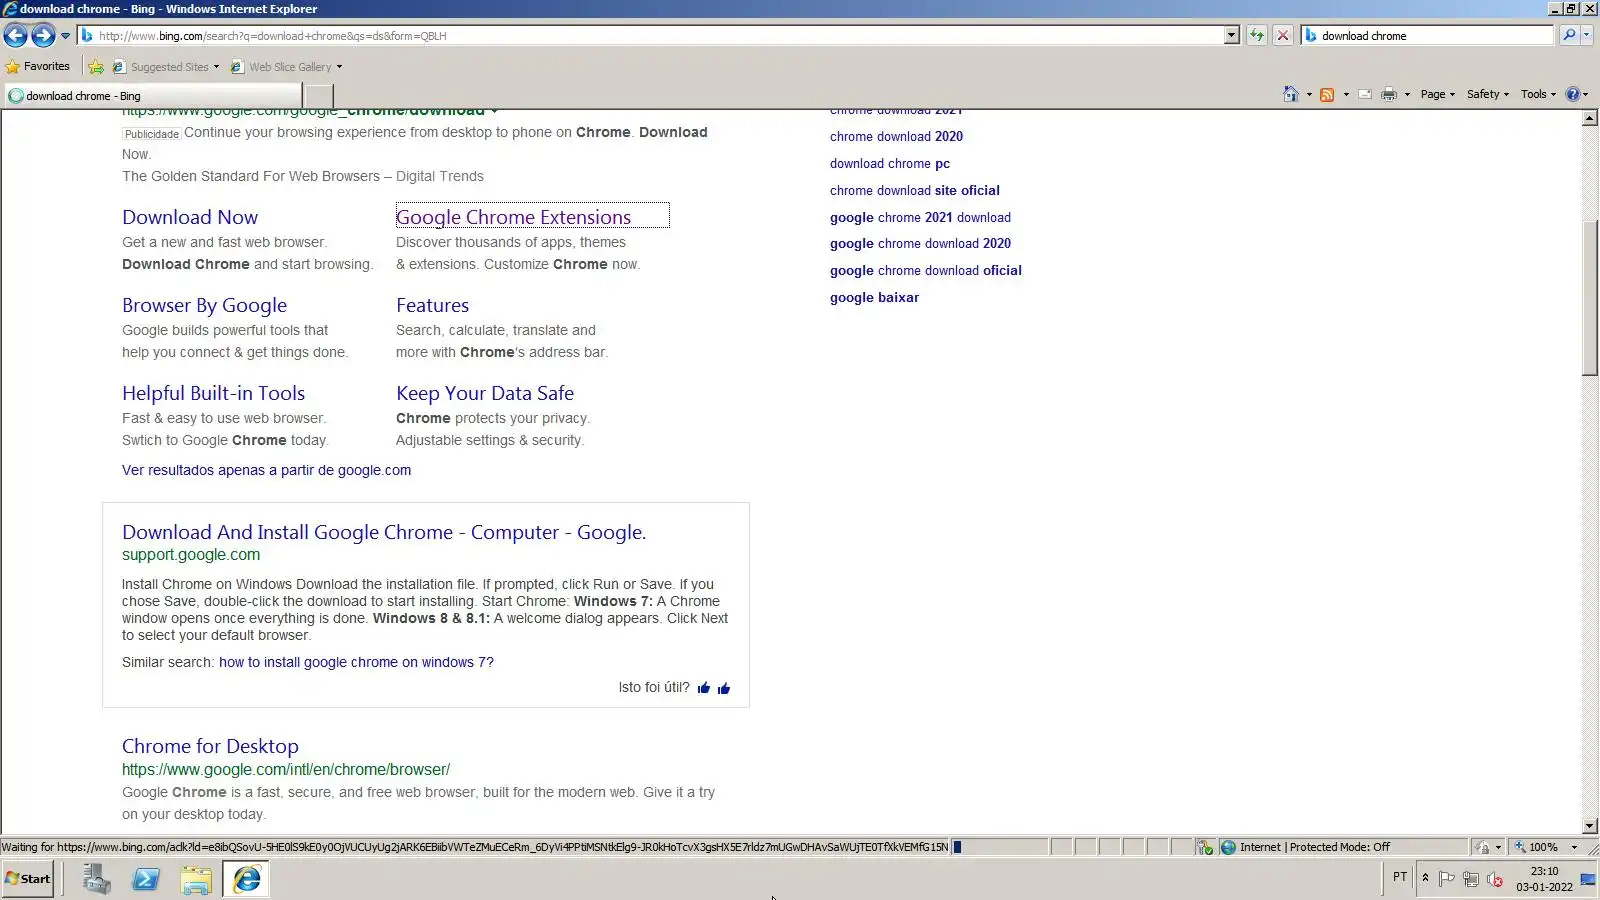The width and height of the screenshot is (1600, 900).
Task: Open the 'Browser By Google' link
Action: coord(204,305)
